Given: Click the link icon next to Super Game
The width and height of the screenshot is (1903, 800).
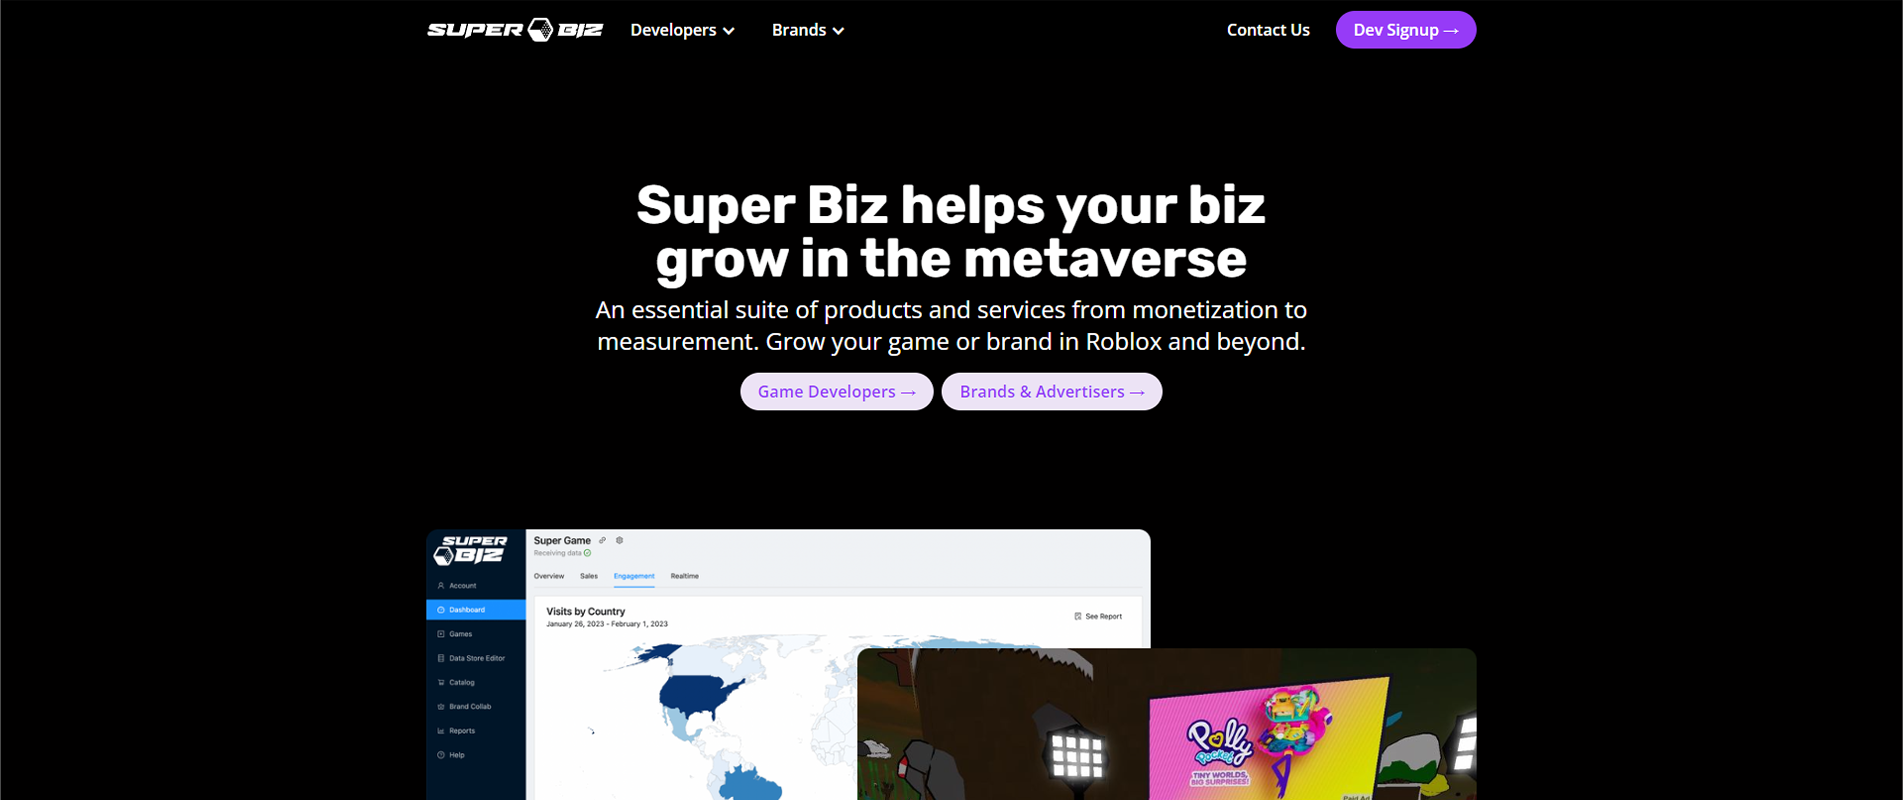Looking at the screenshot, I should click(x=602, y=540).
